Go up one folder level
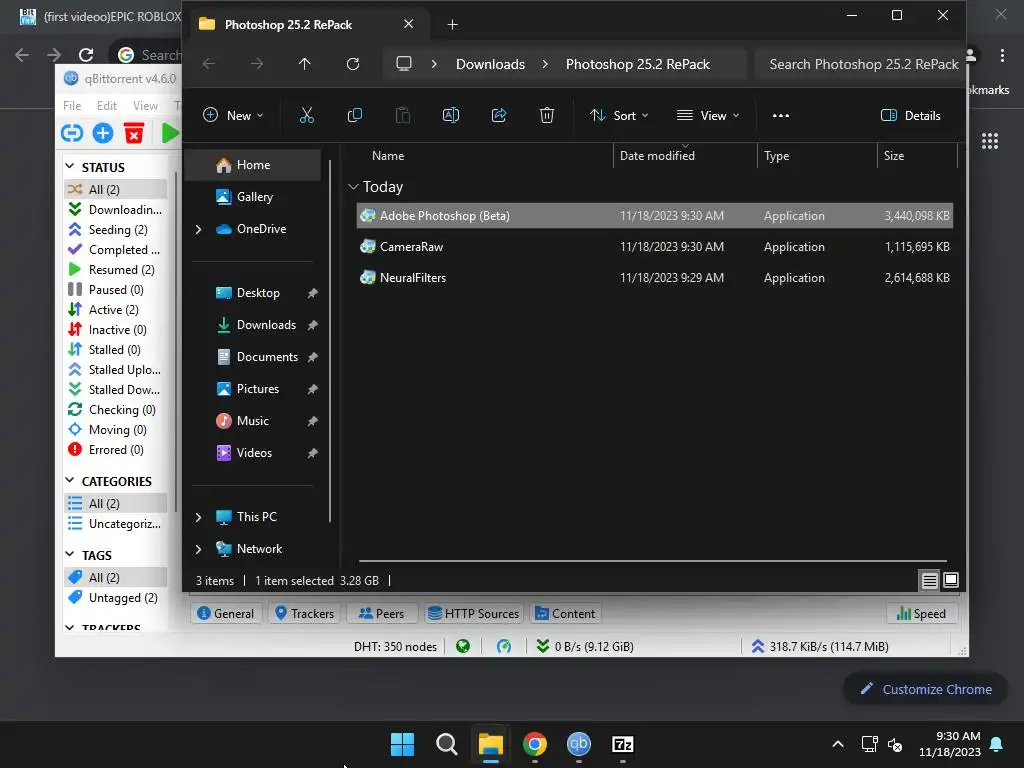This screenshot has width=1024, height=768. point(304,64)
